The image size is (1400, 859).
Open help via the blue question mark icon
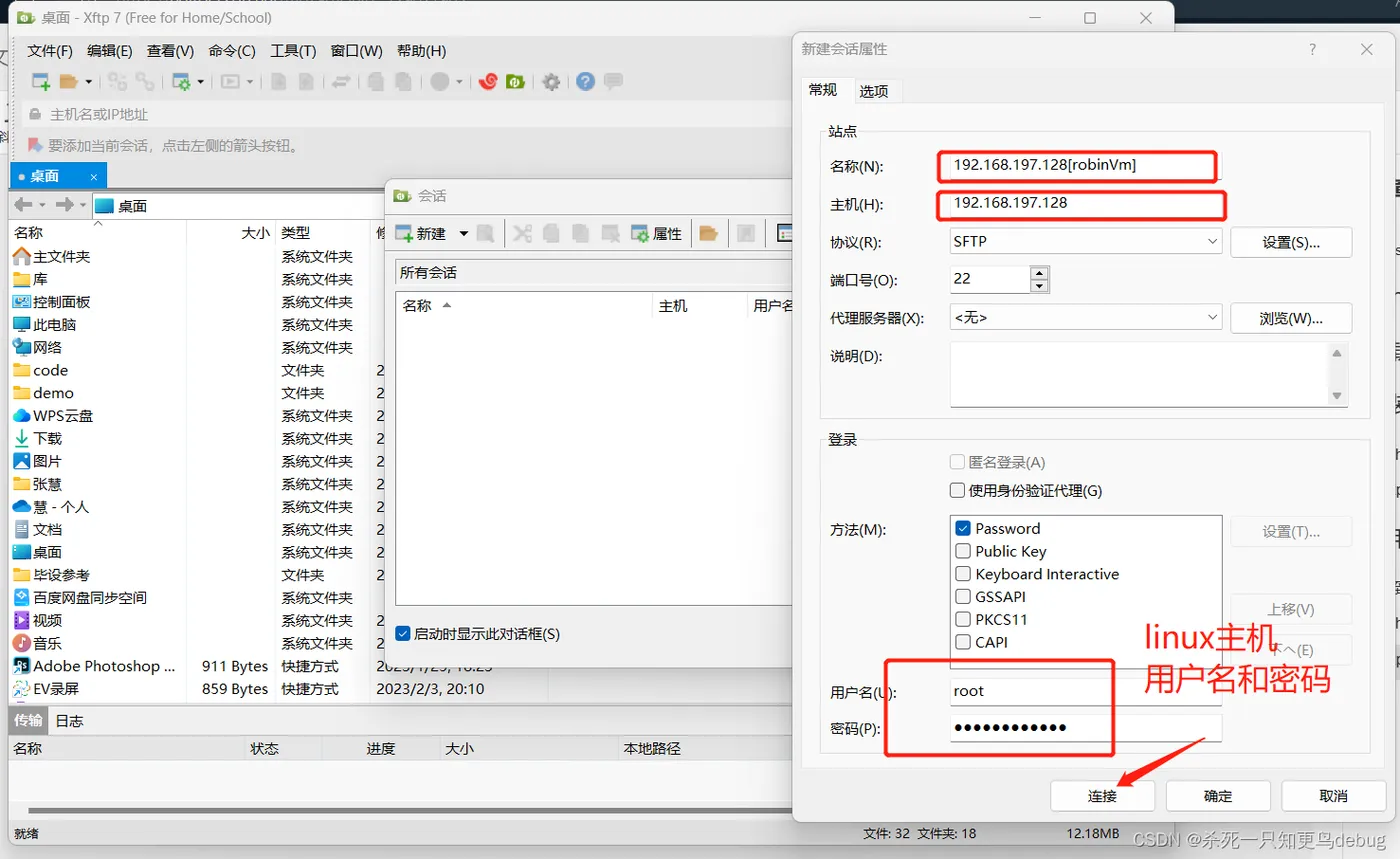586,82
